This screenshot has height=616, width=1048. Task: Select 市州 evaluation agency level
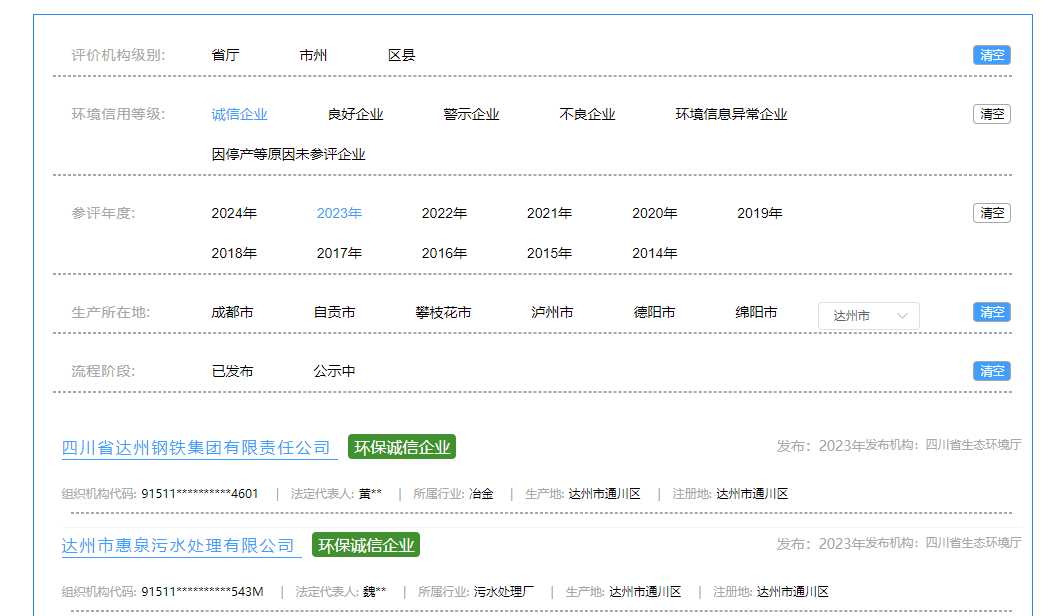tap(313, 55)
